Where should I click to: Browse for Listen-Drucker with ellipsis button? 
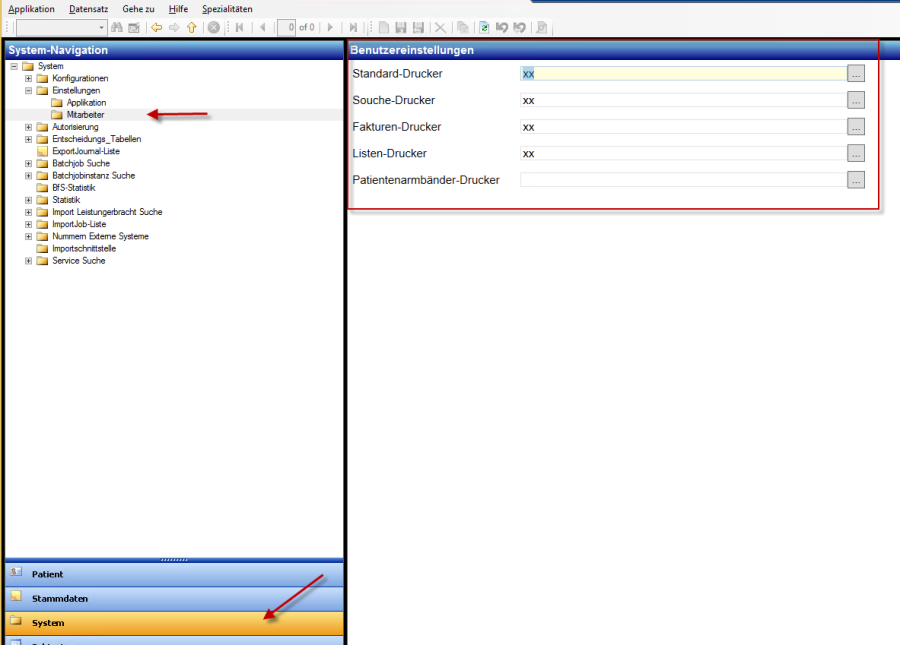pyautogui.click(x=856, y=153)
